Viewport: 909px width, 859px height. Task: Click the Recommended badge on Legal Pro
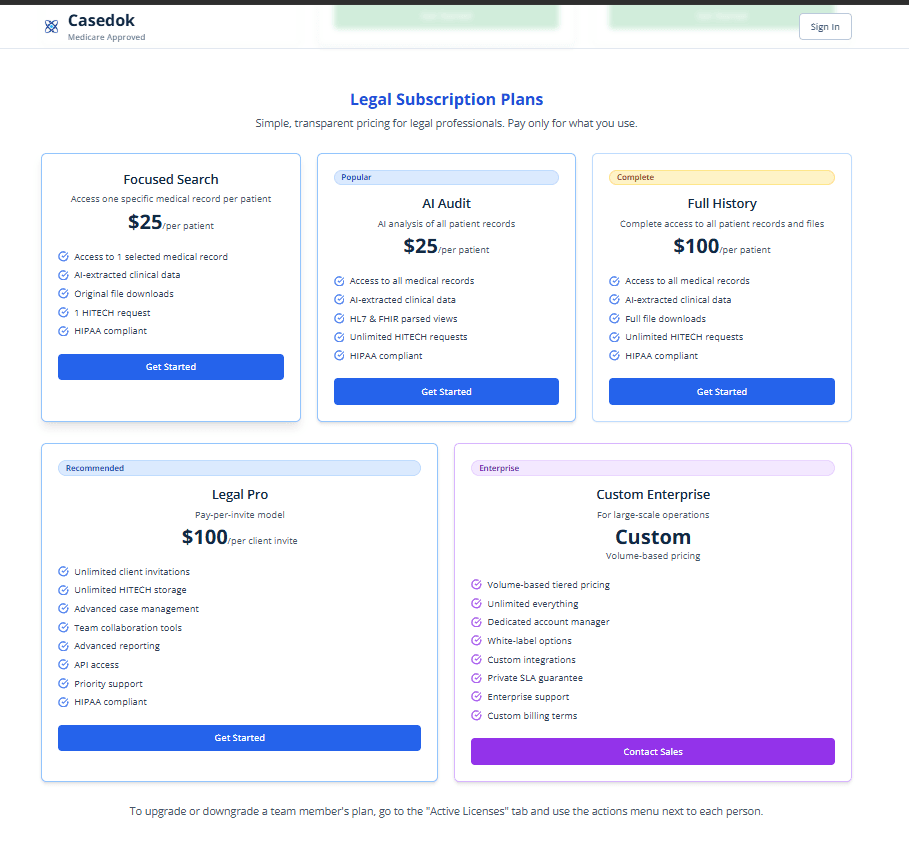[x=239, y=468]
